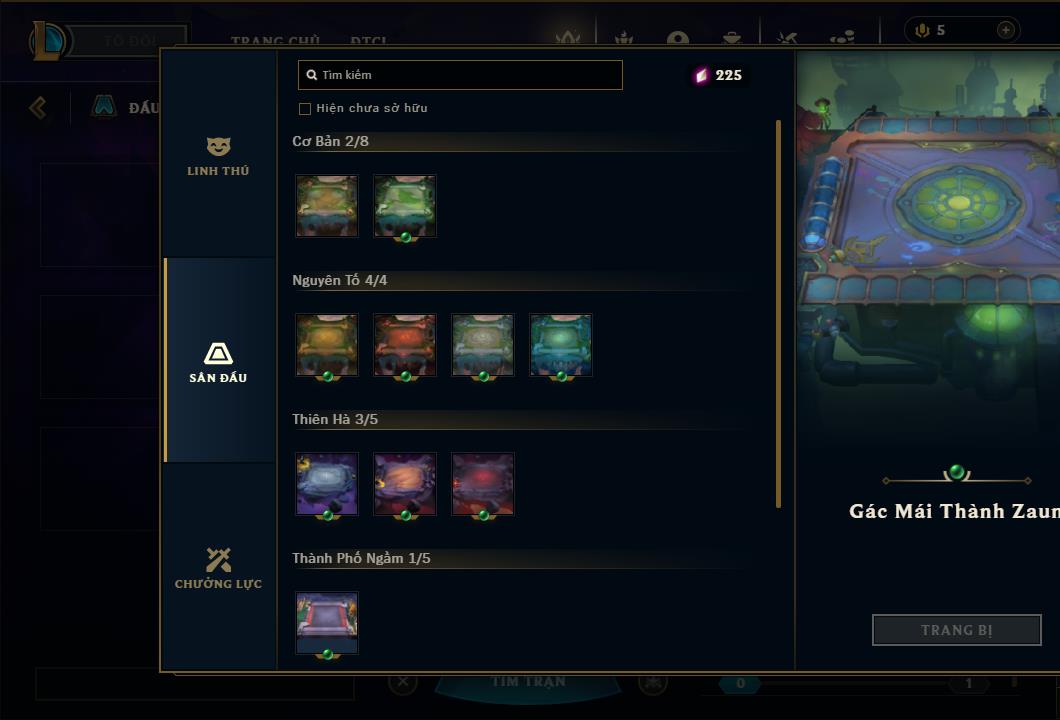The height and width of the screenshot is (720, 1060).
Task: Select the first Cơ Bản arena thumbnail
Action: (x=327, y=206)
